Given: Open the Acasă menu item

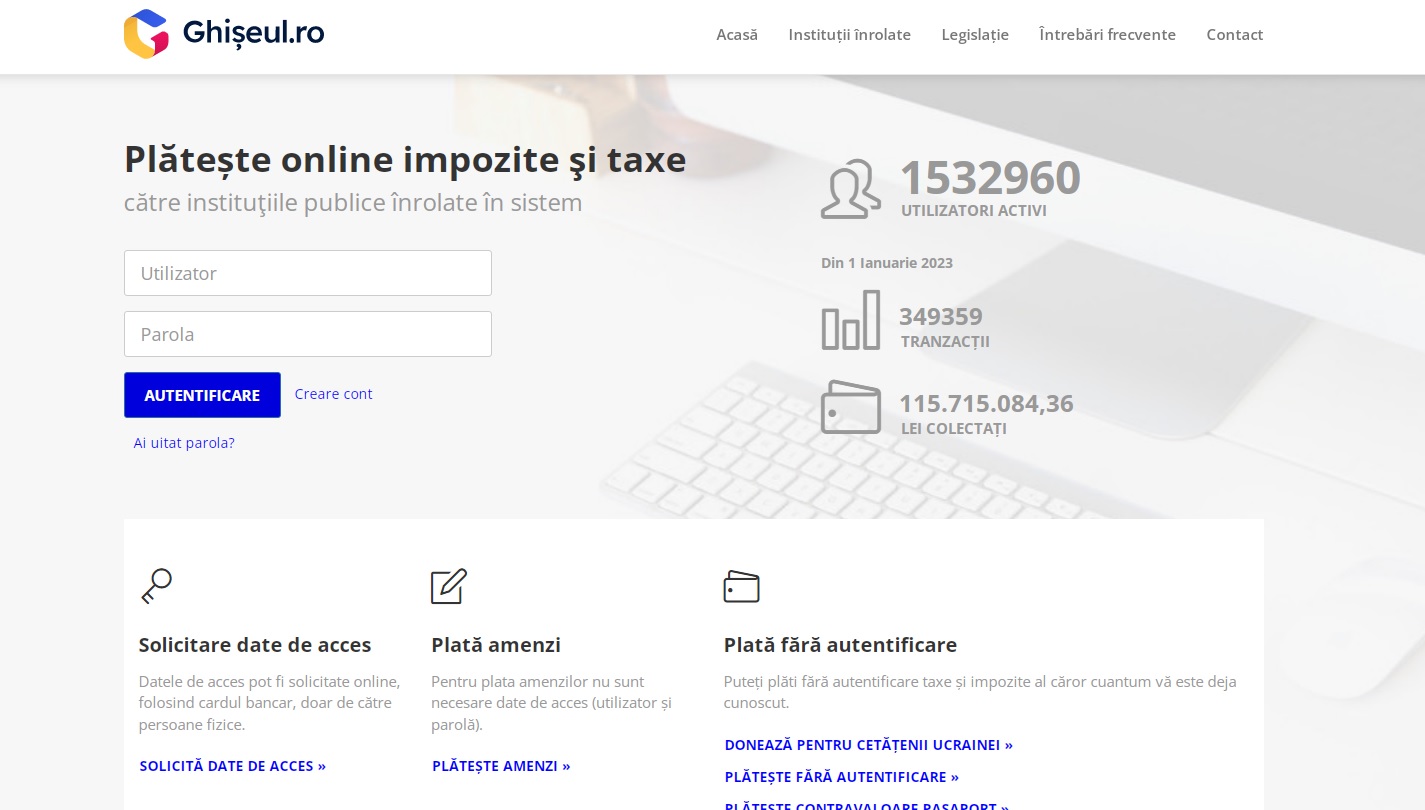Looking at the screenshot, I should tap(737, 35).
